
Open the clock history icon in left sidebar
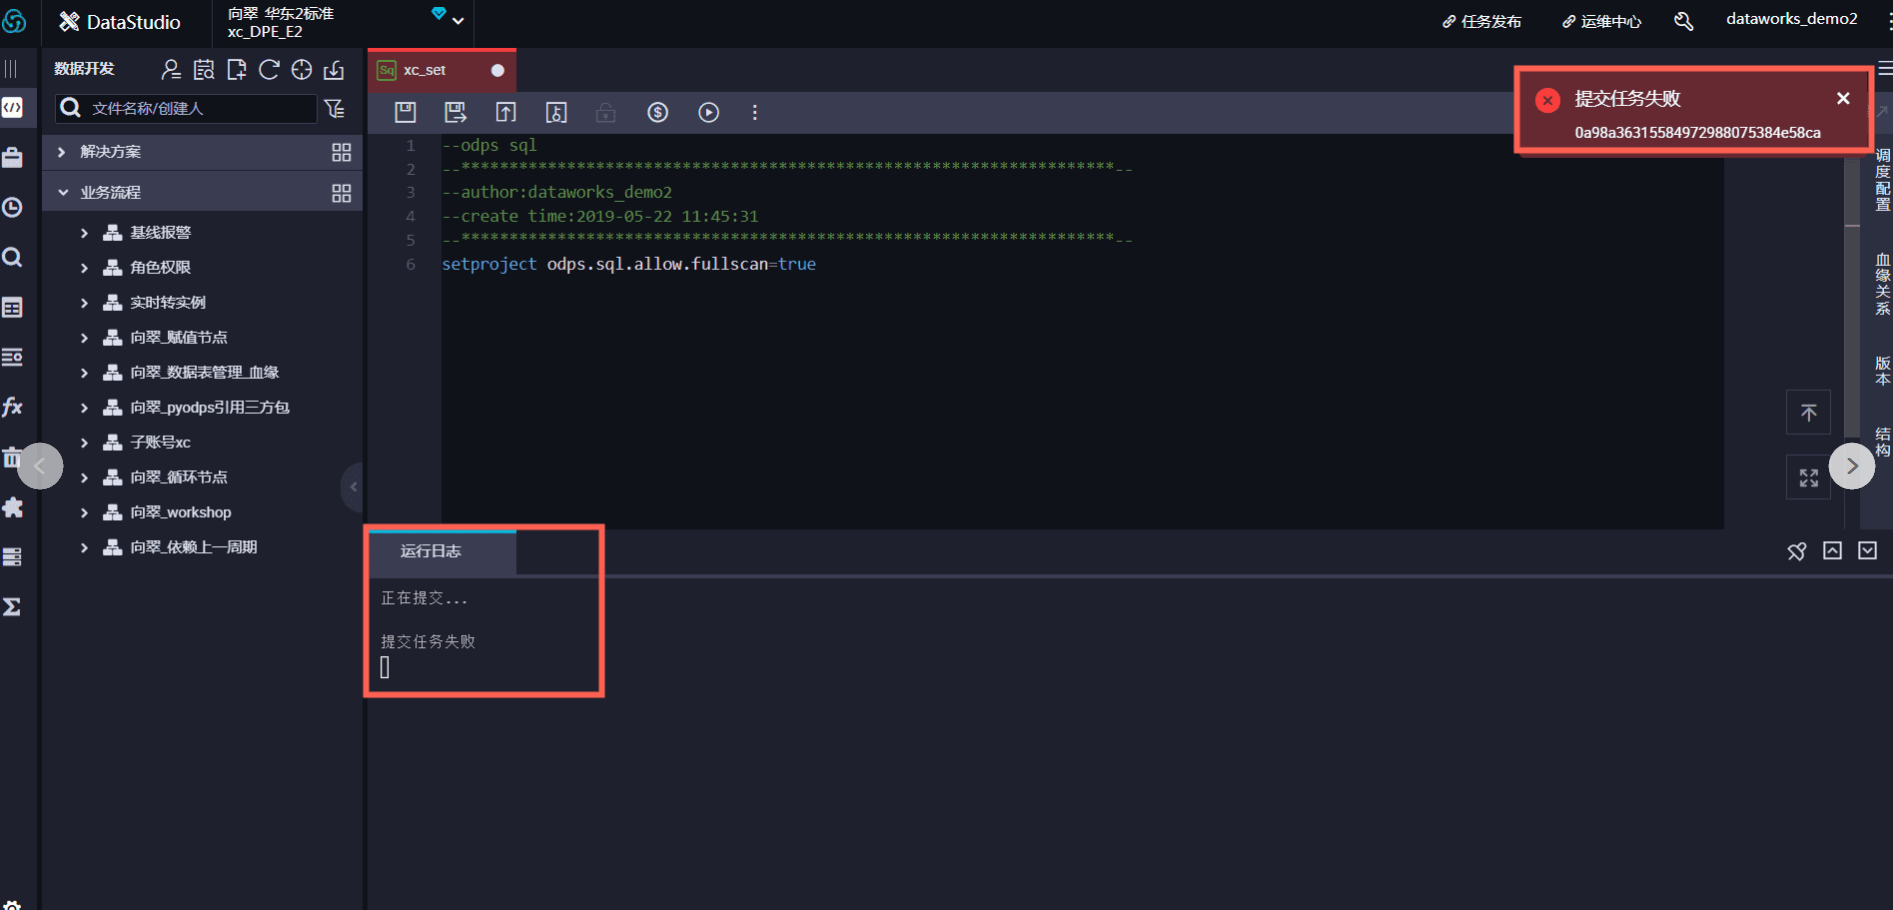[13, 207]
